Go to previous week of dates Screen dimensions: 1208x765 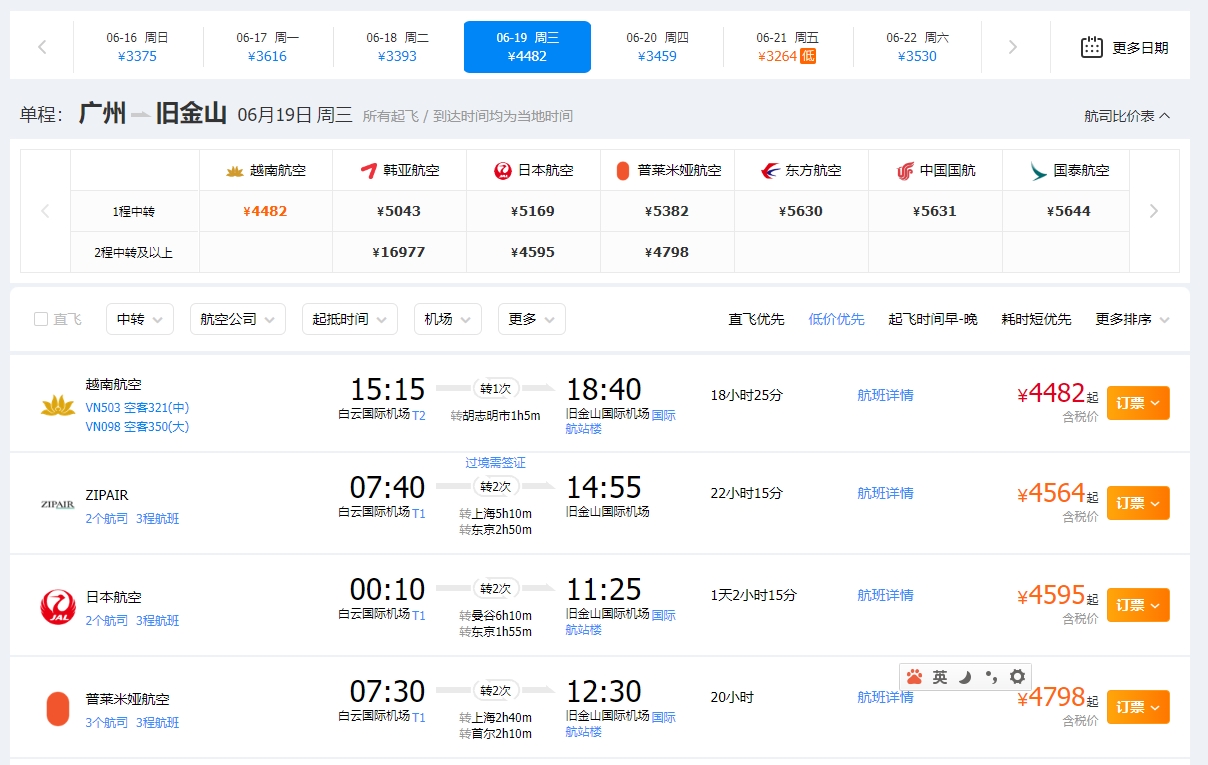pyautogui.click(x=42, y=47)
